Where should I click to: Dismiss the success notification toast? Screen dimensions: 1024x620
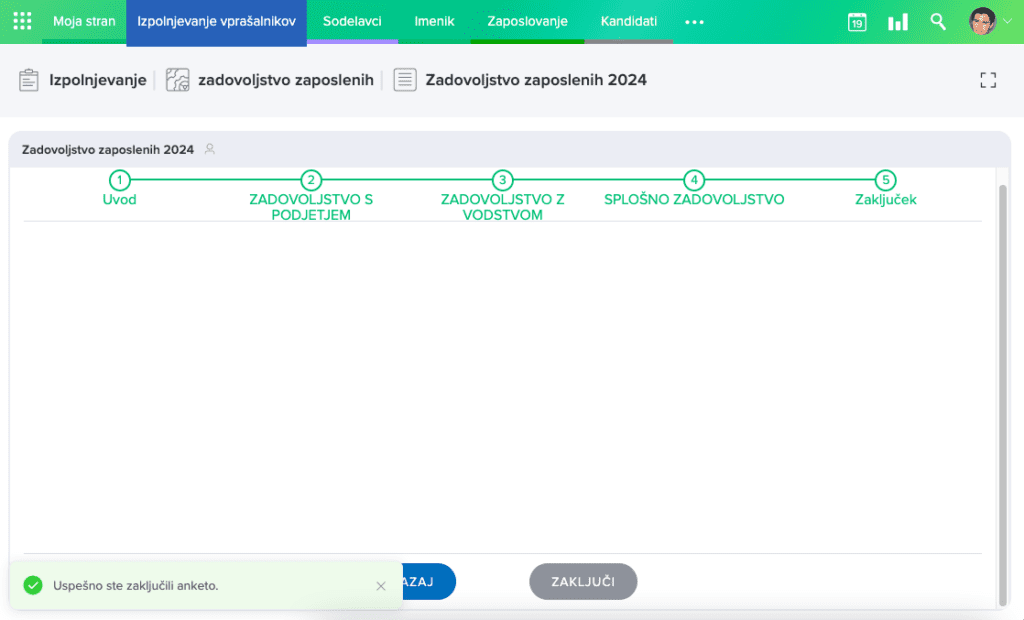[x=381, y=586]
